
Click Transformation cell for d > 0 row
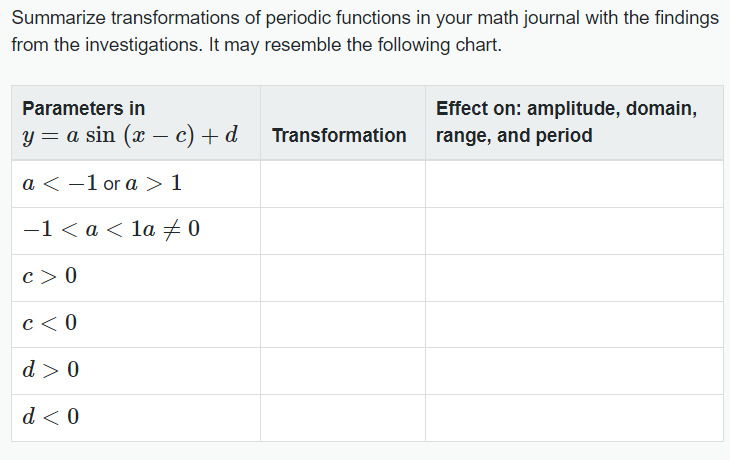pyautogui.click(x=342, y=370)
